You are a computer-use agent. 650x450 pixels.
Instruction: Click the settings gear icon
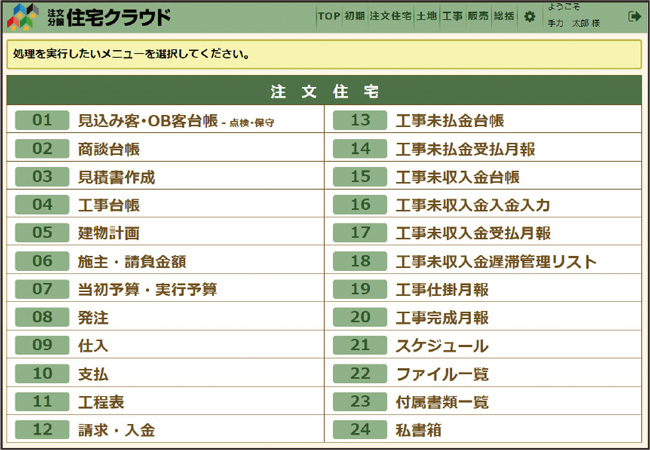click(530, 16)
